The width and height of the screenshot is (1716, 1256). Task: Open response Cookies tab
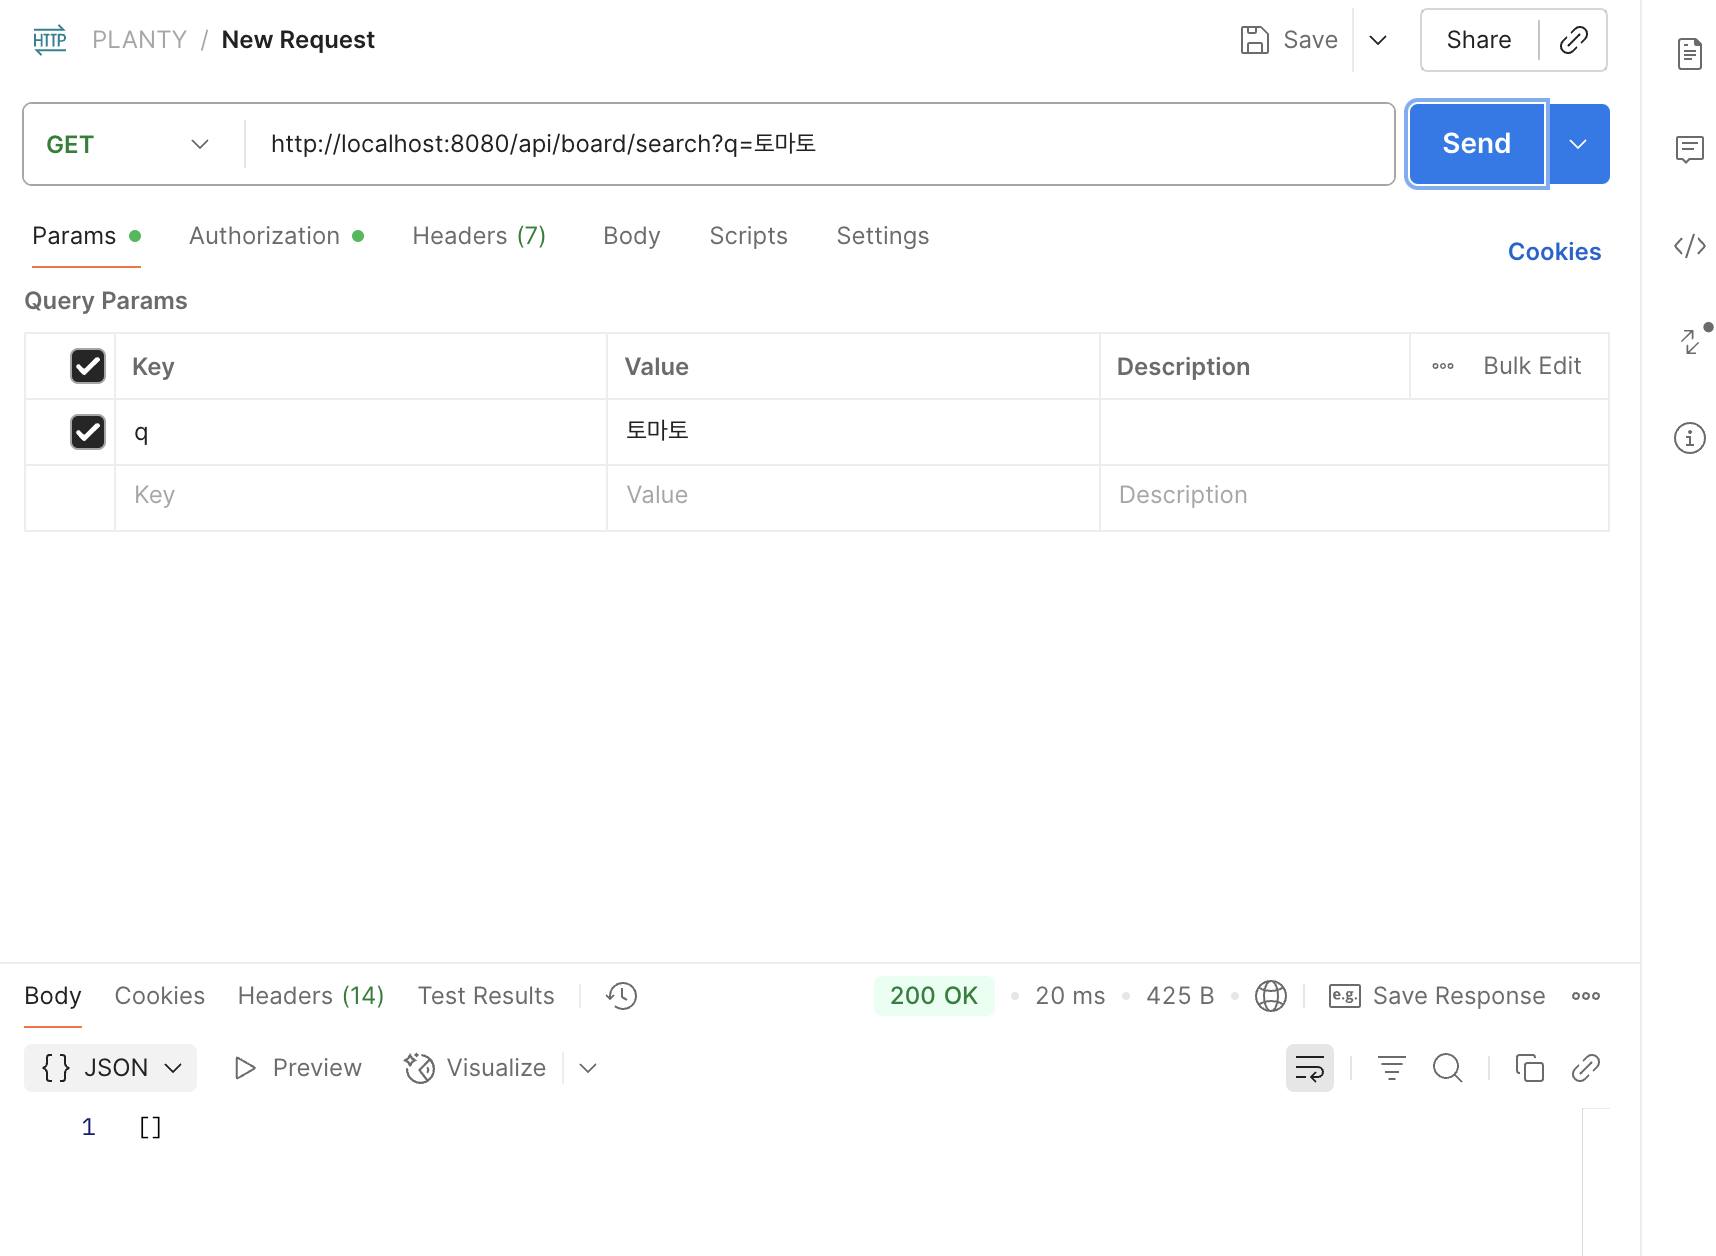[160, 996]
